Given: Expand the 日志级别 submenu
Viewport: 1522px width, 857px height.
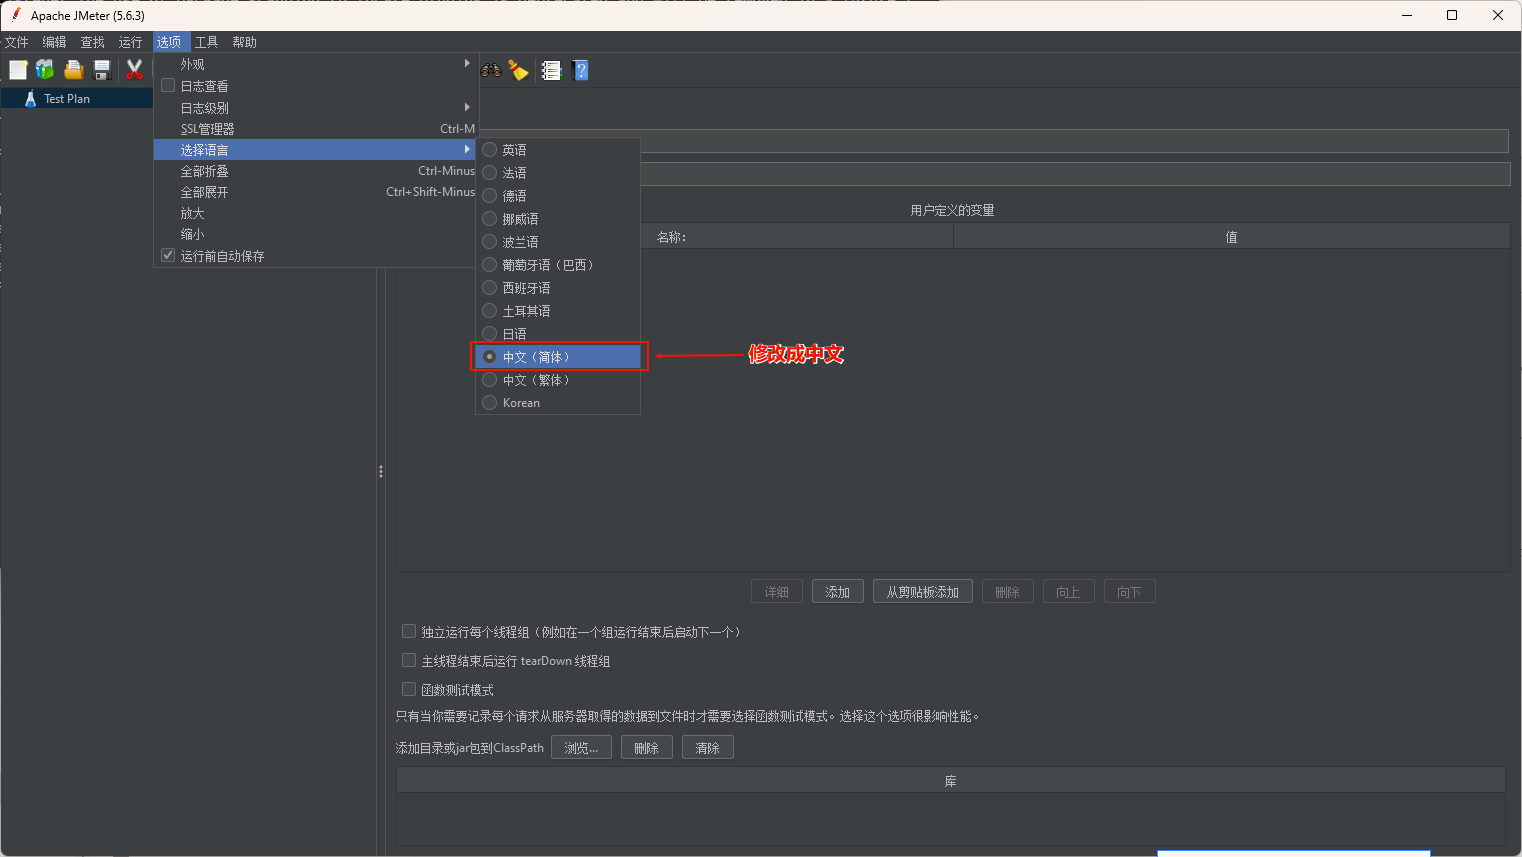Looking at the screenshot, I should 316,107.
